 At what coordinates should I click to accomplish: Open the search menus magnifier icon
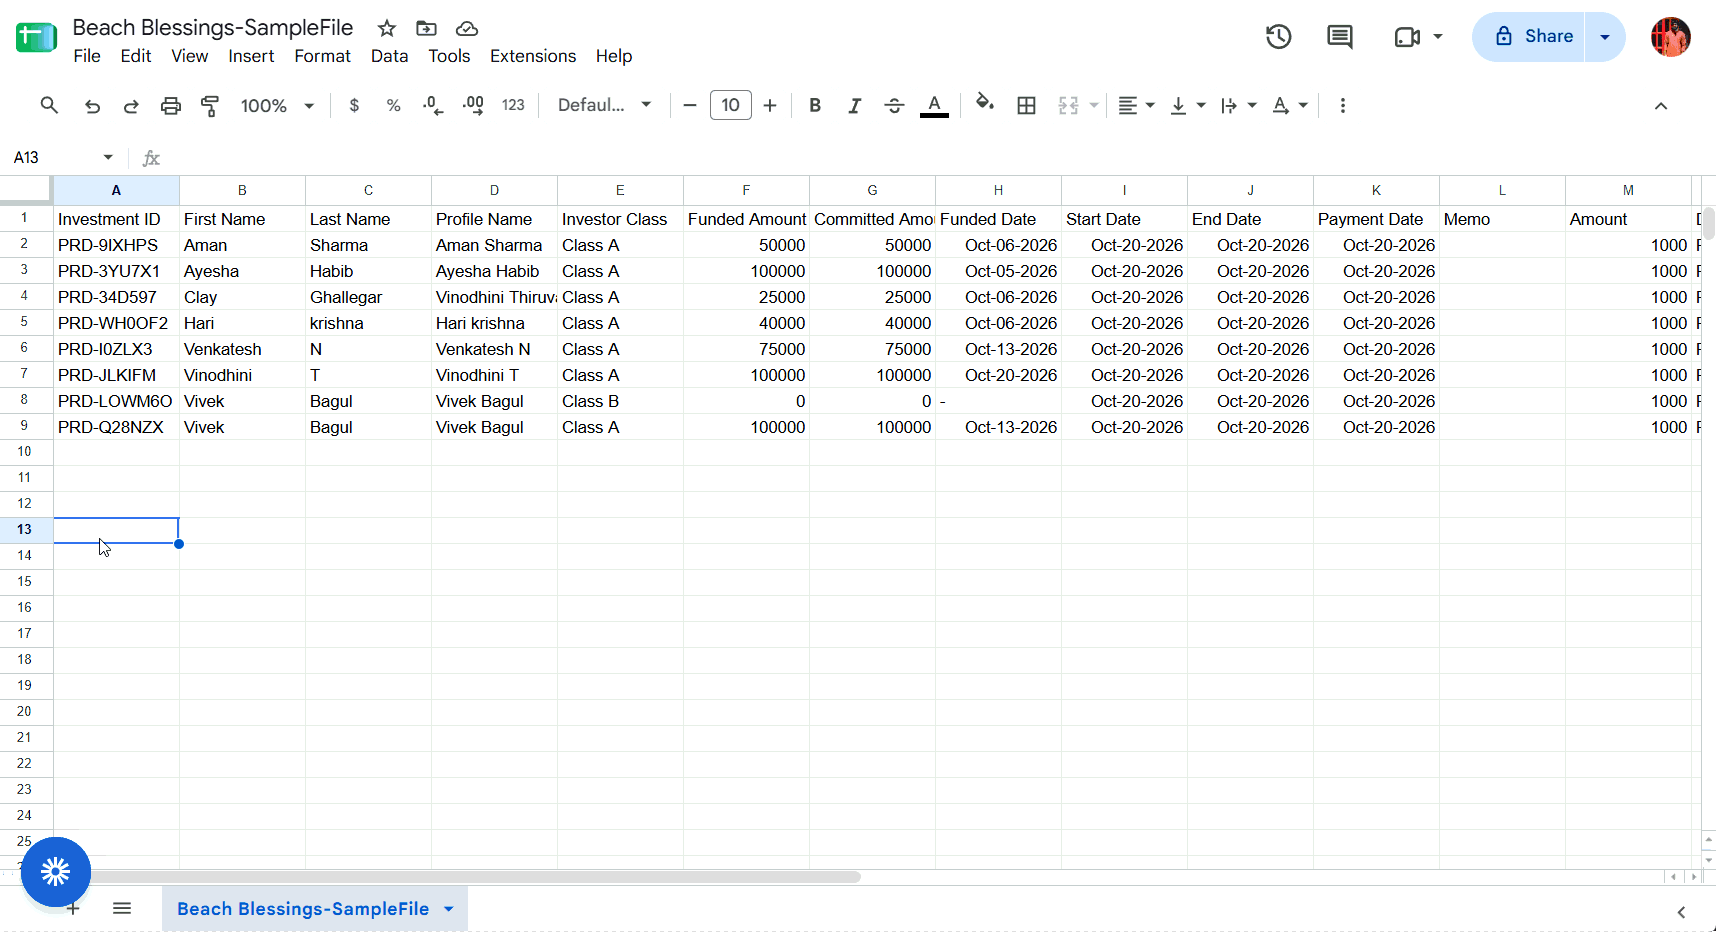point(49,105)
